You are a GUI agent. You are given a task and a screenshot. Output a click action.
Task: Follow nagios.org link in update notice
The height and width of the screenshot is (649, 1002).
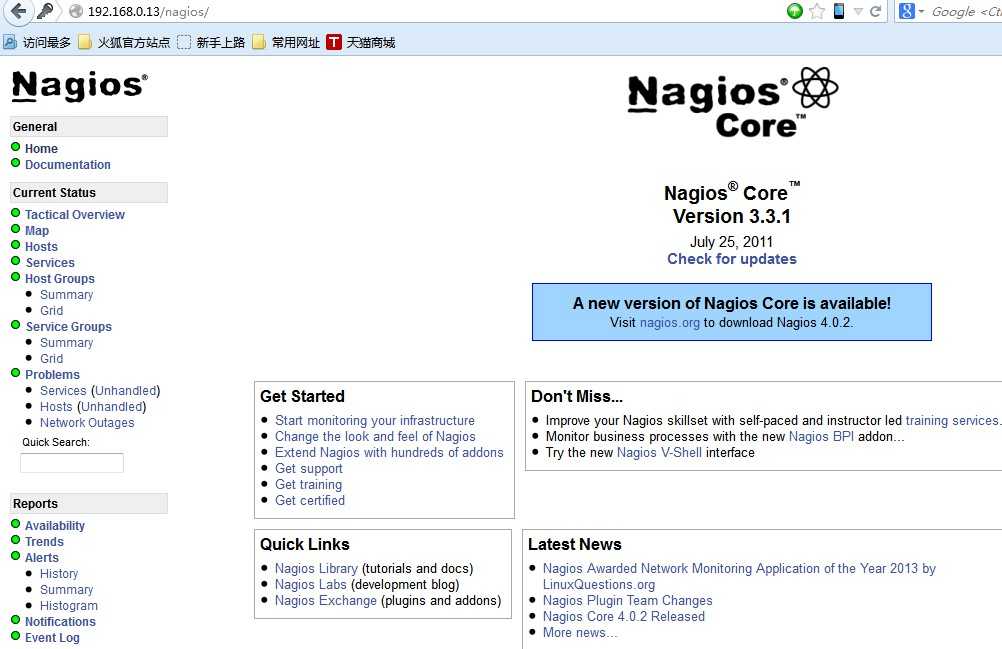pyautogui.click(x=670, y=323)
